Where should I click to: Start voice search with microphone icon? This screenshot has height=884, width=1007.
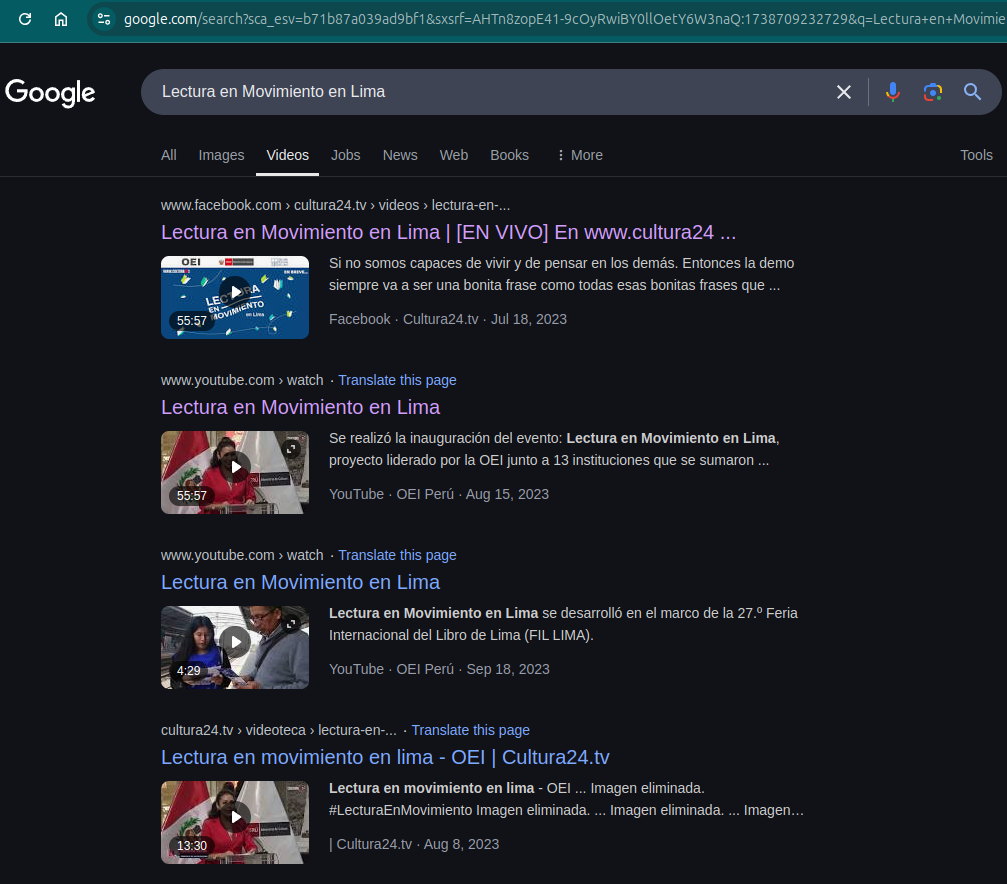(x=893, y=92)
